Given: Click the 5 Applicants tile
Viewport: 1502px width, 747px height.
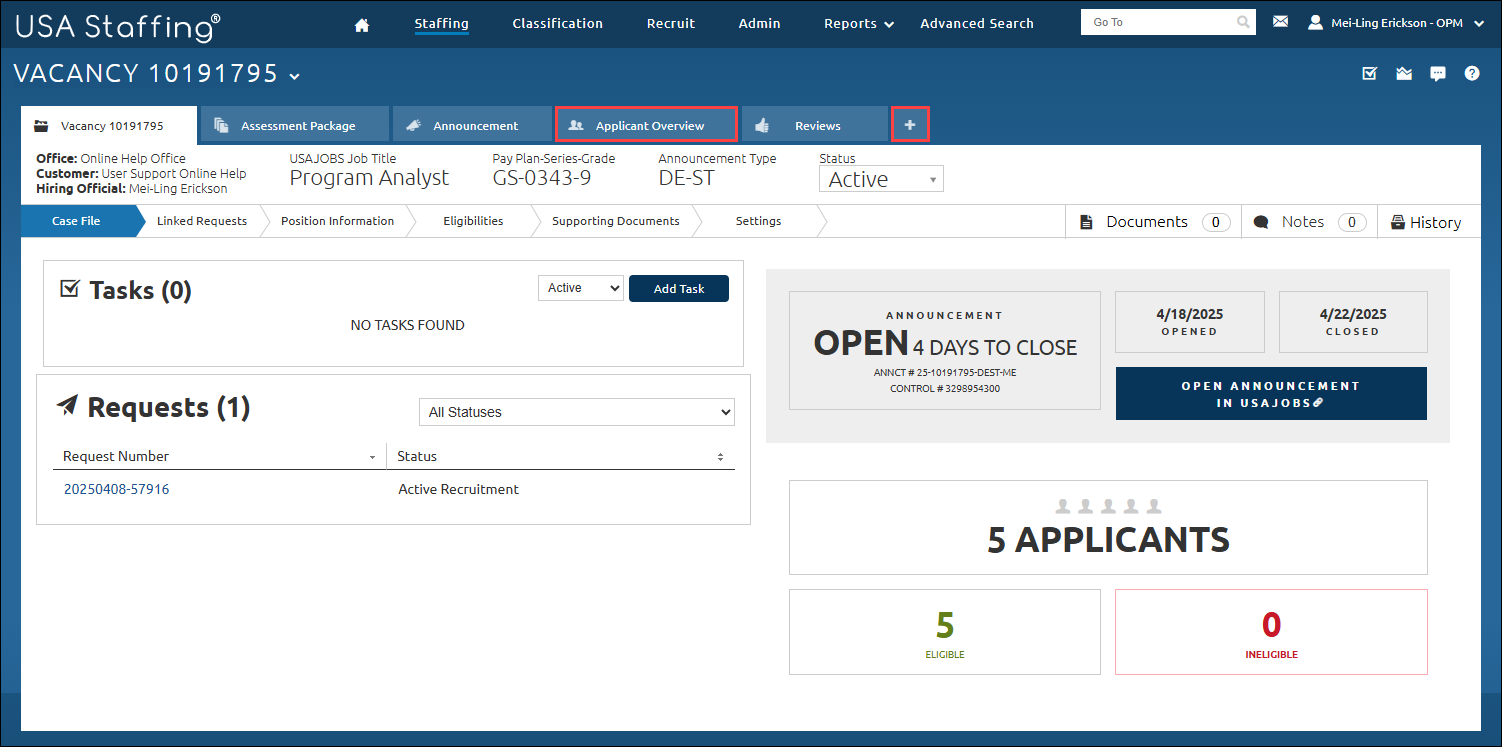Looking at the screenshot, I should (x=1108, y=527).
